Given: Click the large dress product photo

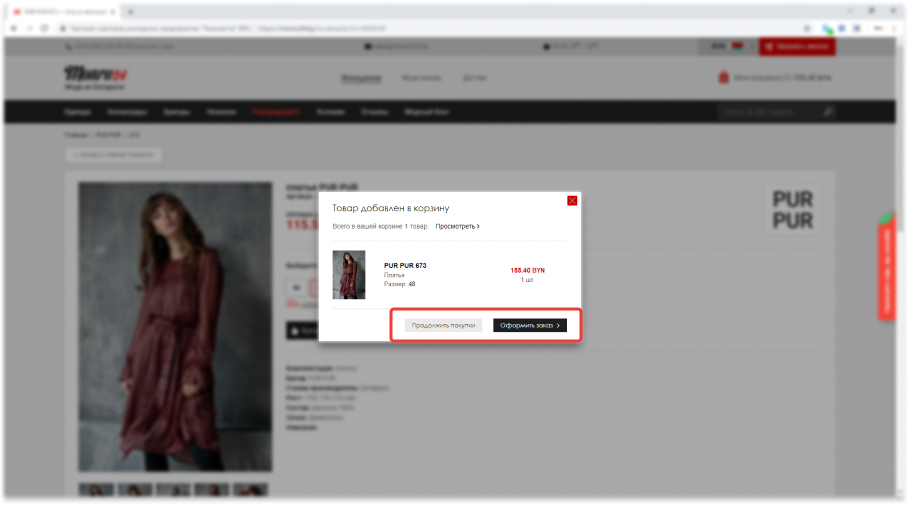Looking at the screenshot, I should [x=175, y=327].
